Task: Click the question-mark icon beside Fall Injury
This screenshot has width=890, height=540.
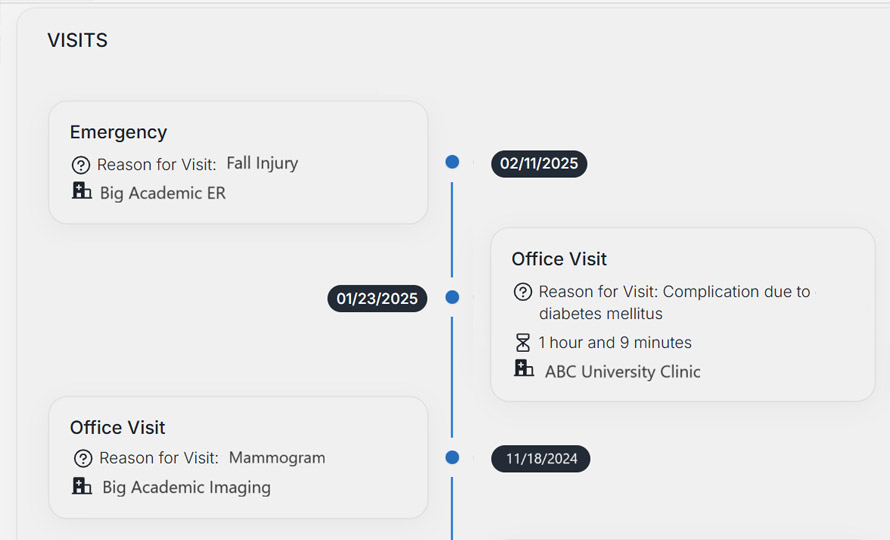Action: pyautogui.click(x=82, y=165)
